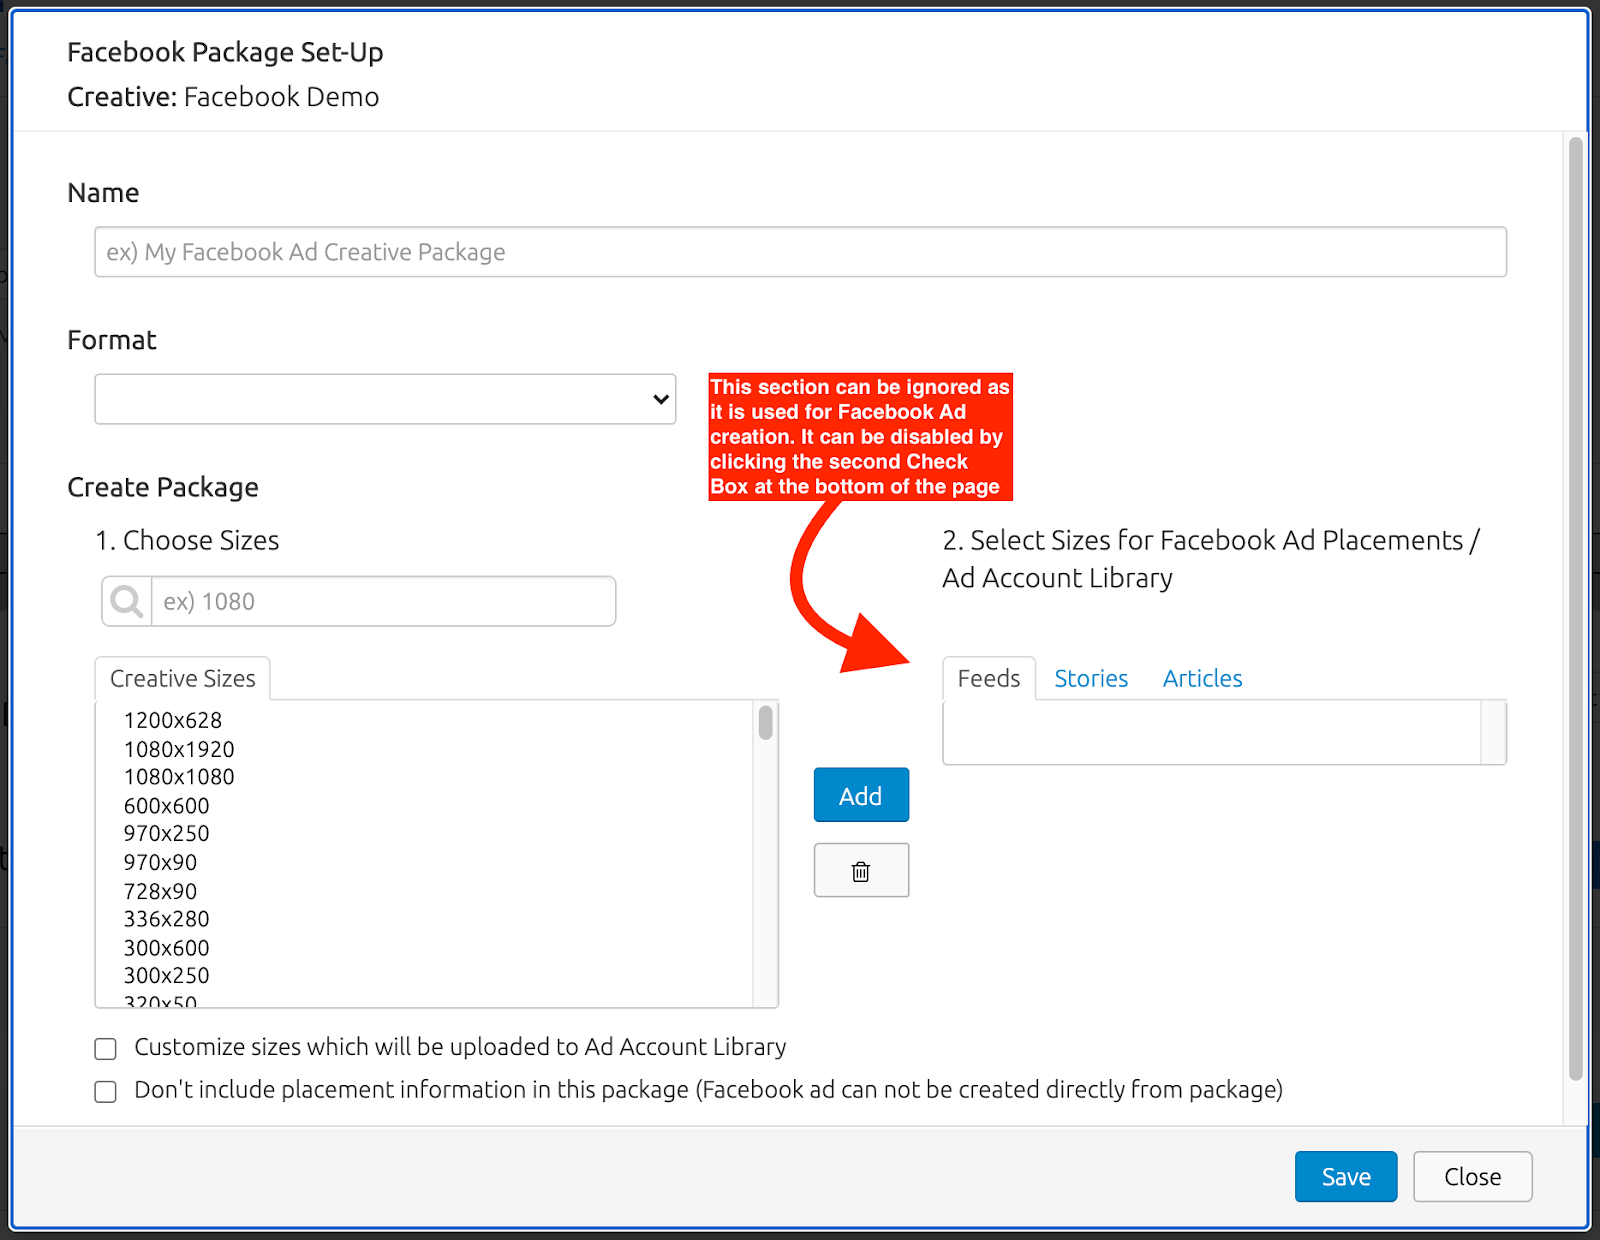Focus the package Name input field
Image resolution: width=1600 pixels, height=1240 pixels.
click(800, 252)
